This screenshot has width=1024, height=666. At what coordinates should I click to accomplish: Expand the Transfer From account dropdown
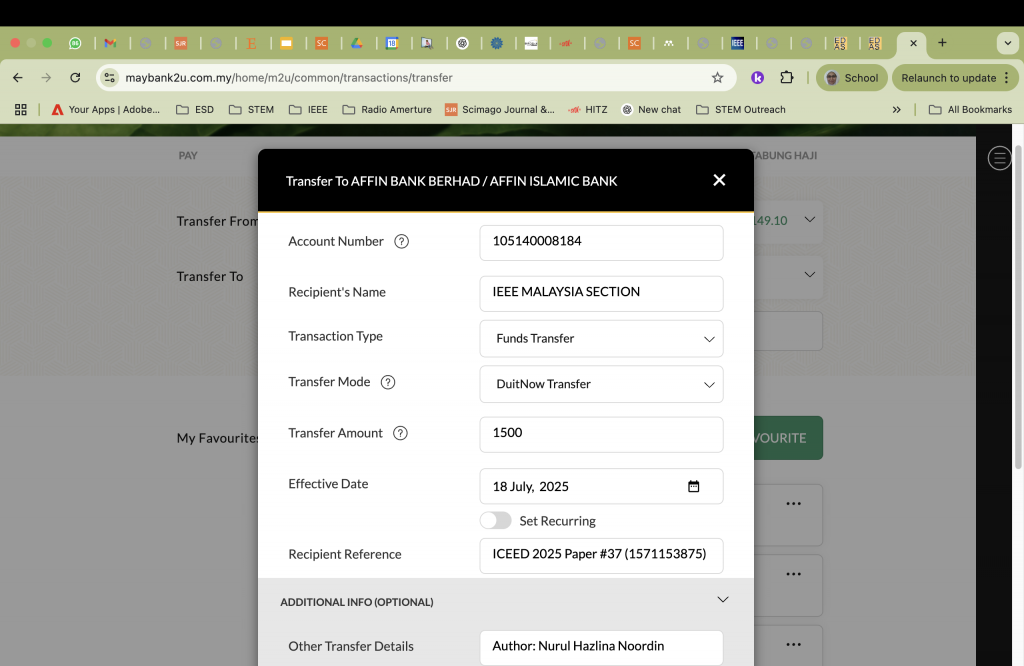(x=810, y=220)
